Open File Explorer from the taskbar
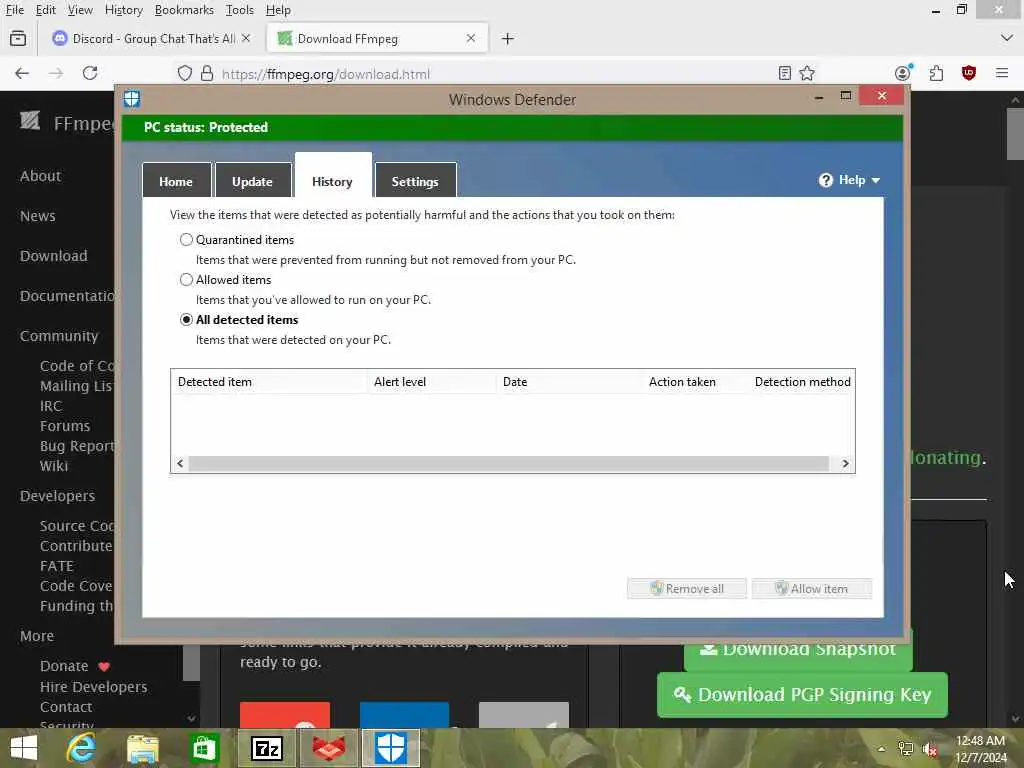1024x768 pixels. 143,748
